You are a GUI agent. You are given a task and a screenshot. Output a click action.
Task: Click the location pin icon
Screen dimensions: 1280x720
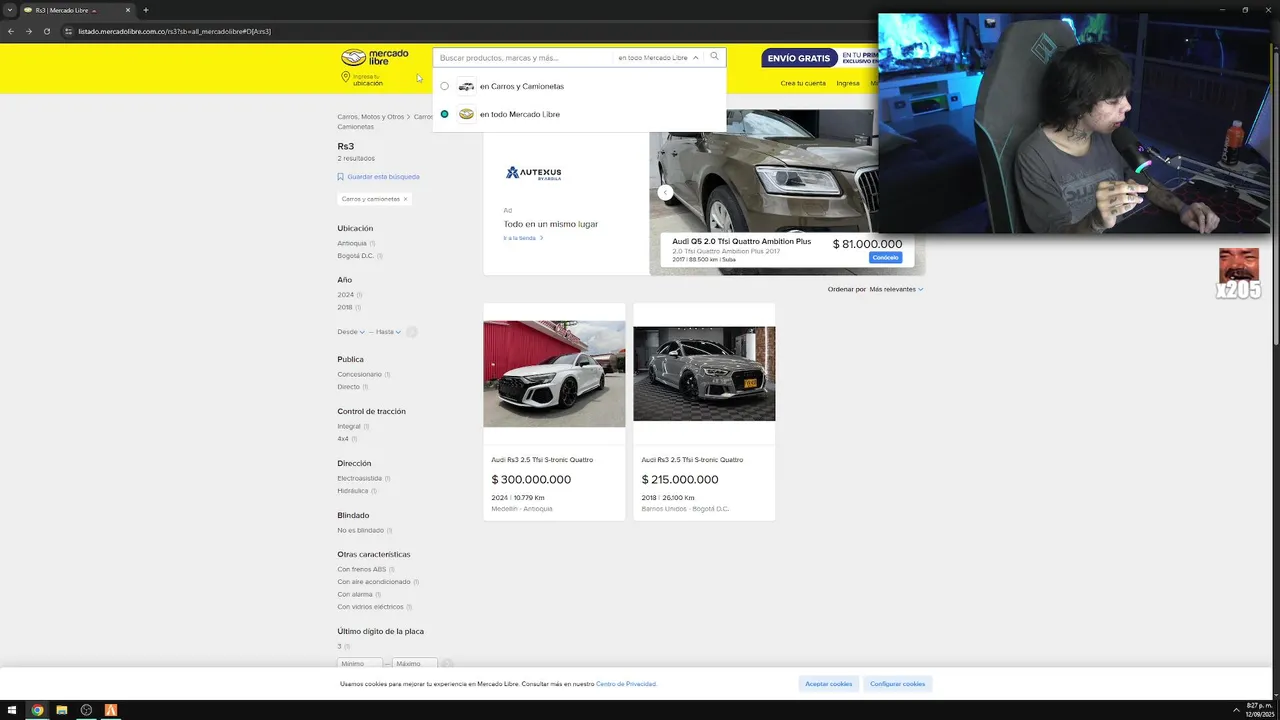pos(346,77)
